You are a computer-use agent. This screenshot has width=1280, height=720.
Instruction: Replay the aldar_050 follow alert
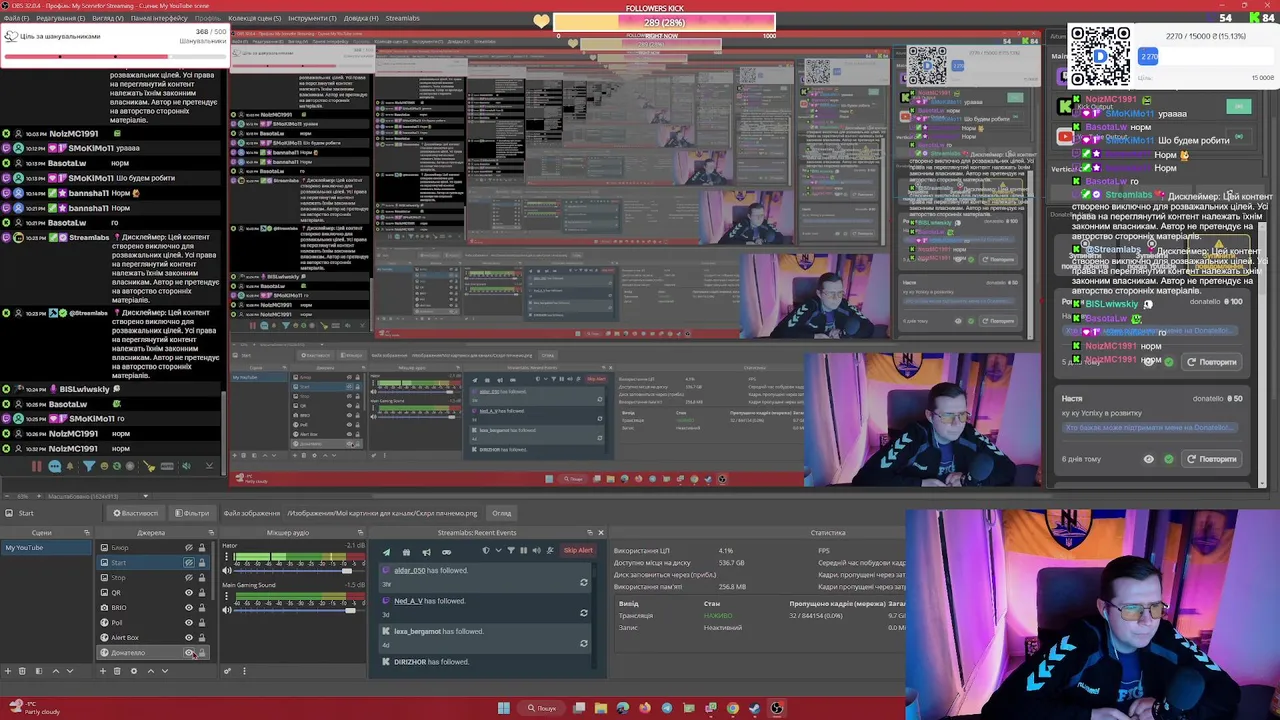[584, 583]
